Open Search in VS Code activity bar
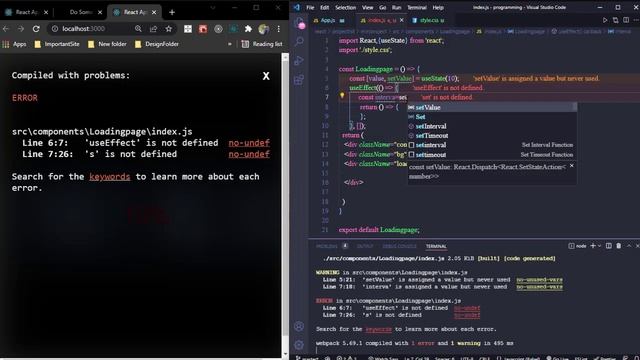Image resolution: width=640 pixels, height=360 pixels. pyautogui.click(x=299, y=41)
